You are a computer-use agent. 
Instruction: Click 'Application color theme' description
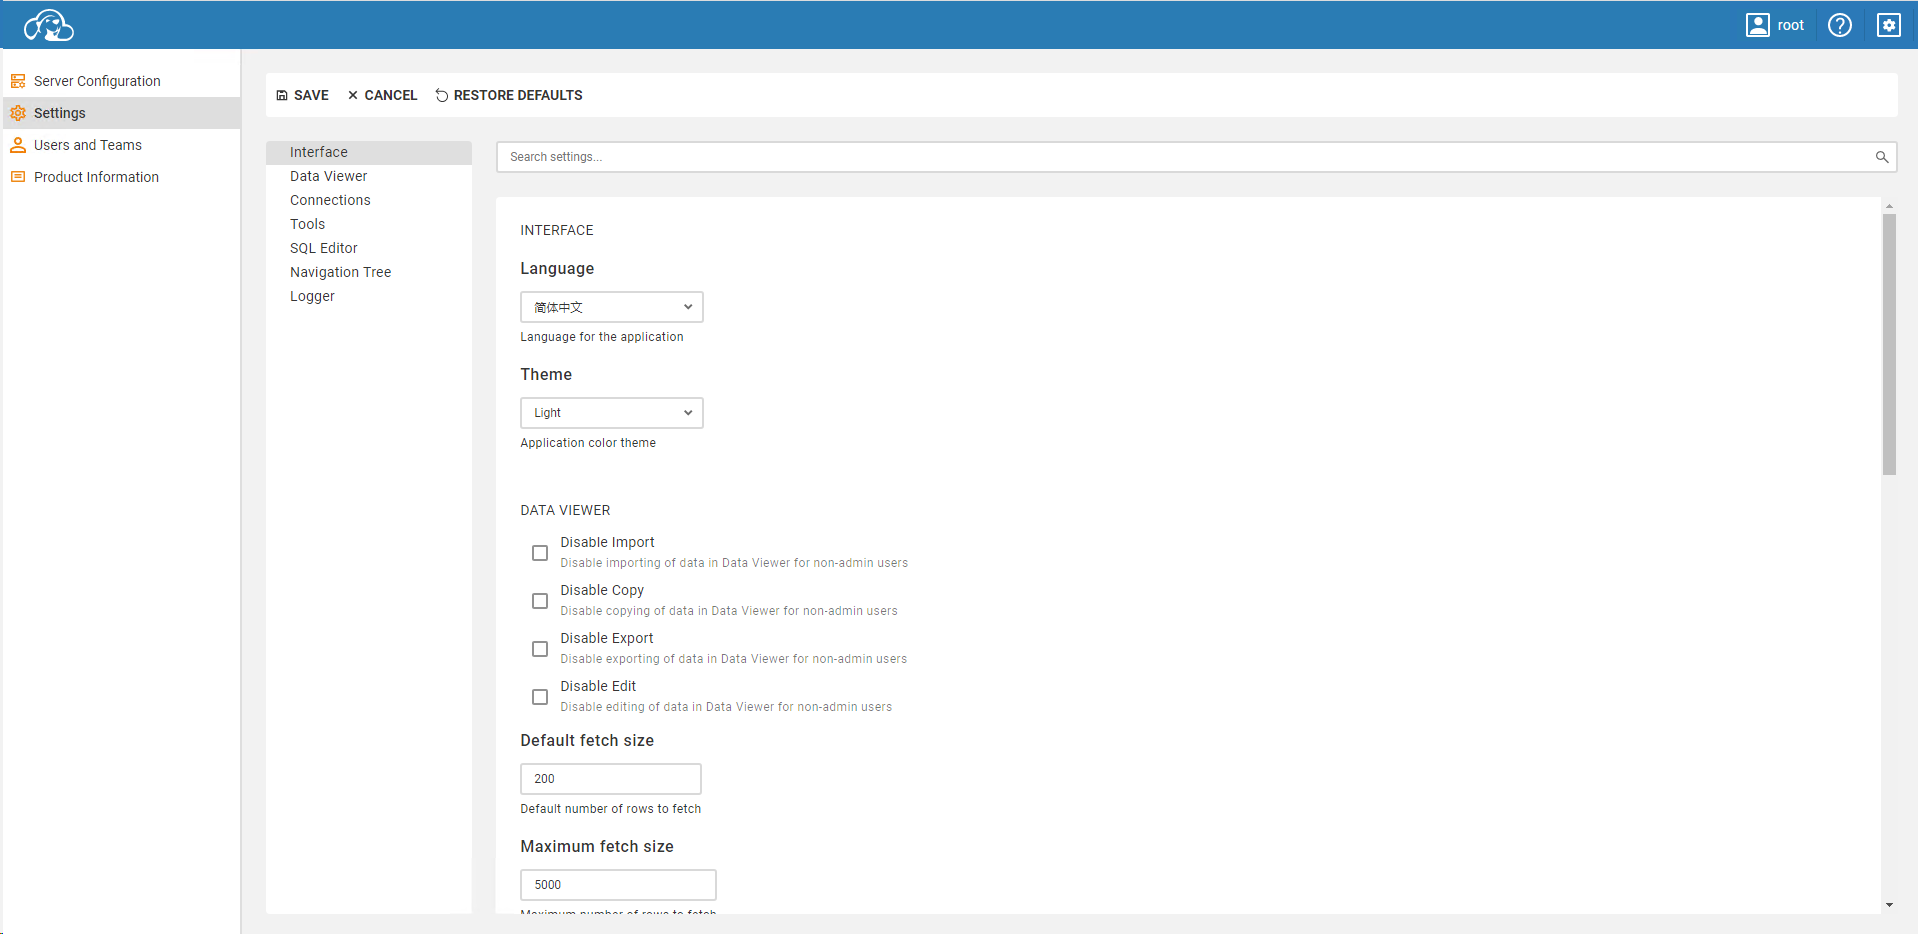588,443
